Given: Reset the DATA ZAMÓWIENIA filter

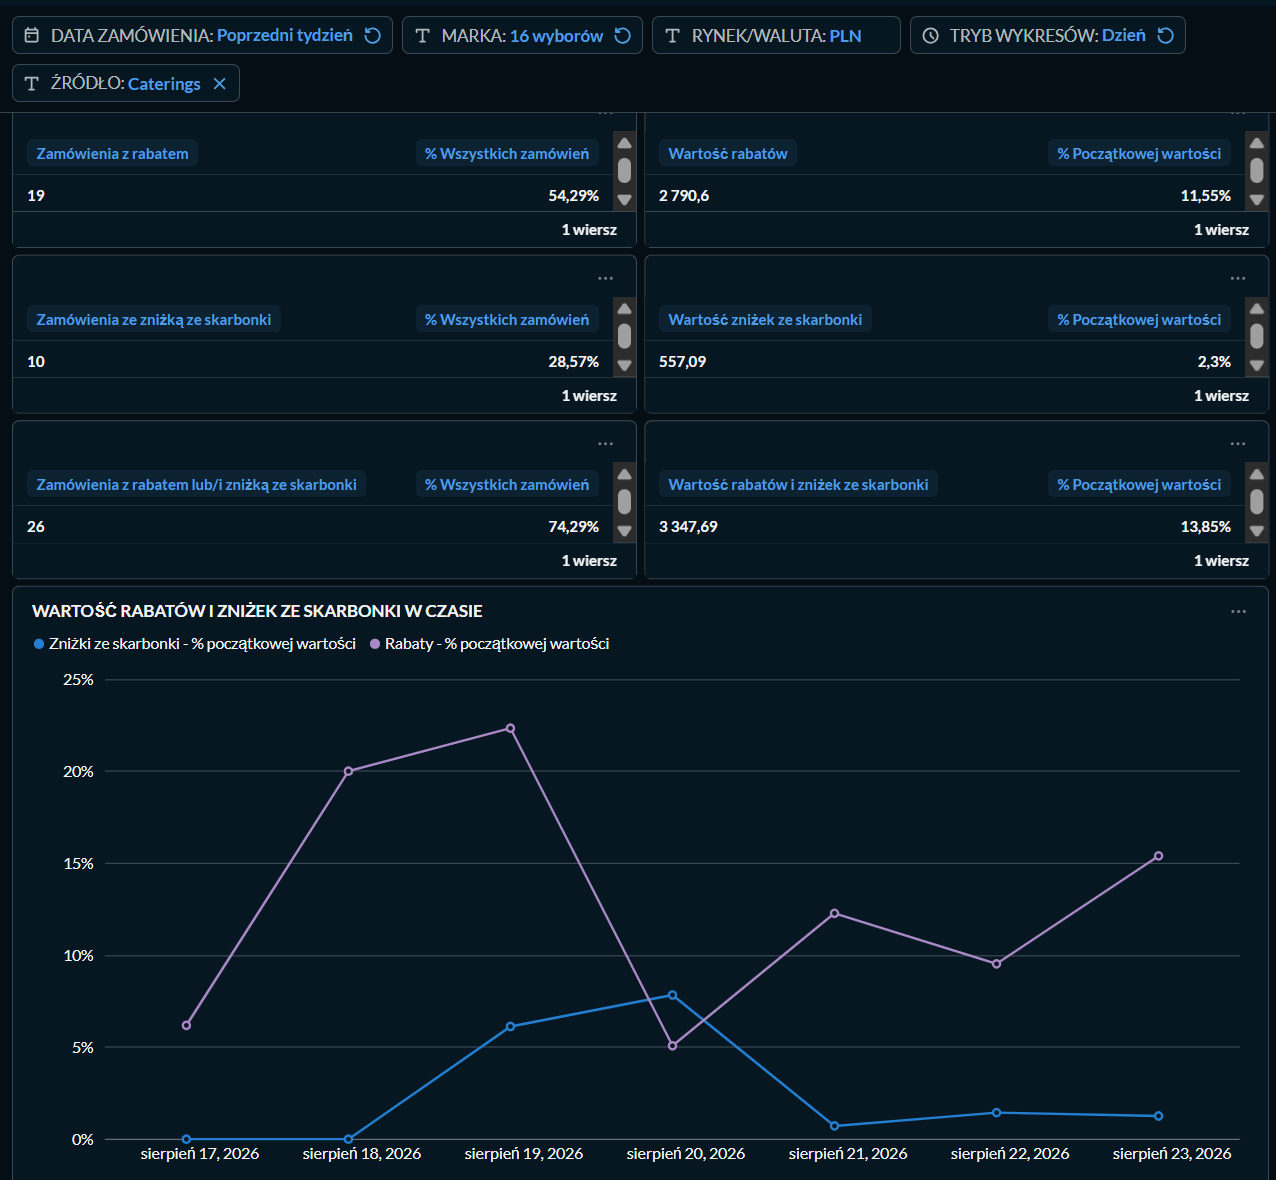Looking at the screenshot, I should pyautogui.click(x=373, y=36).
